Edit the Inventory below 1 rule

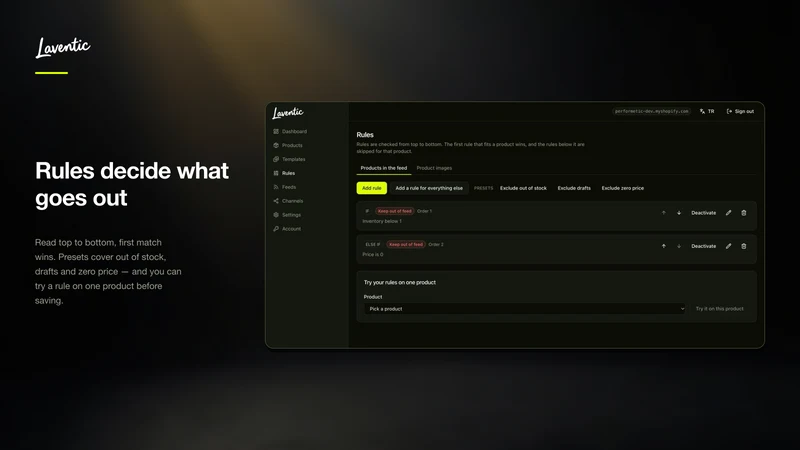tap(729, 213)
